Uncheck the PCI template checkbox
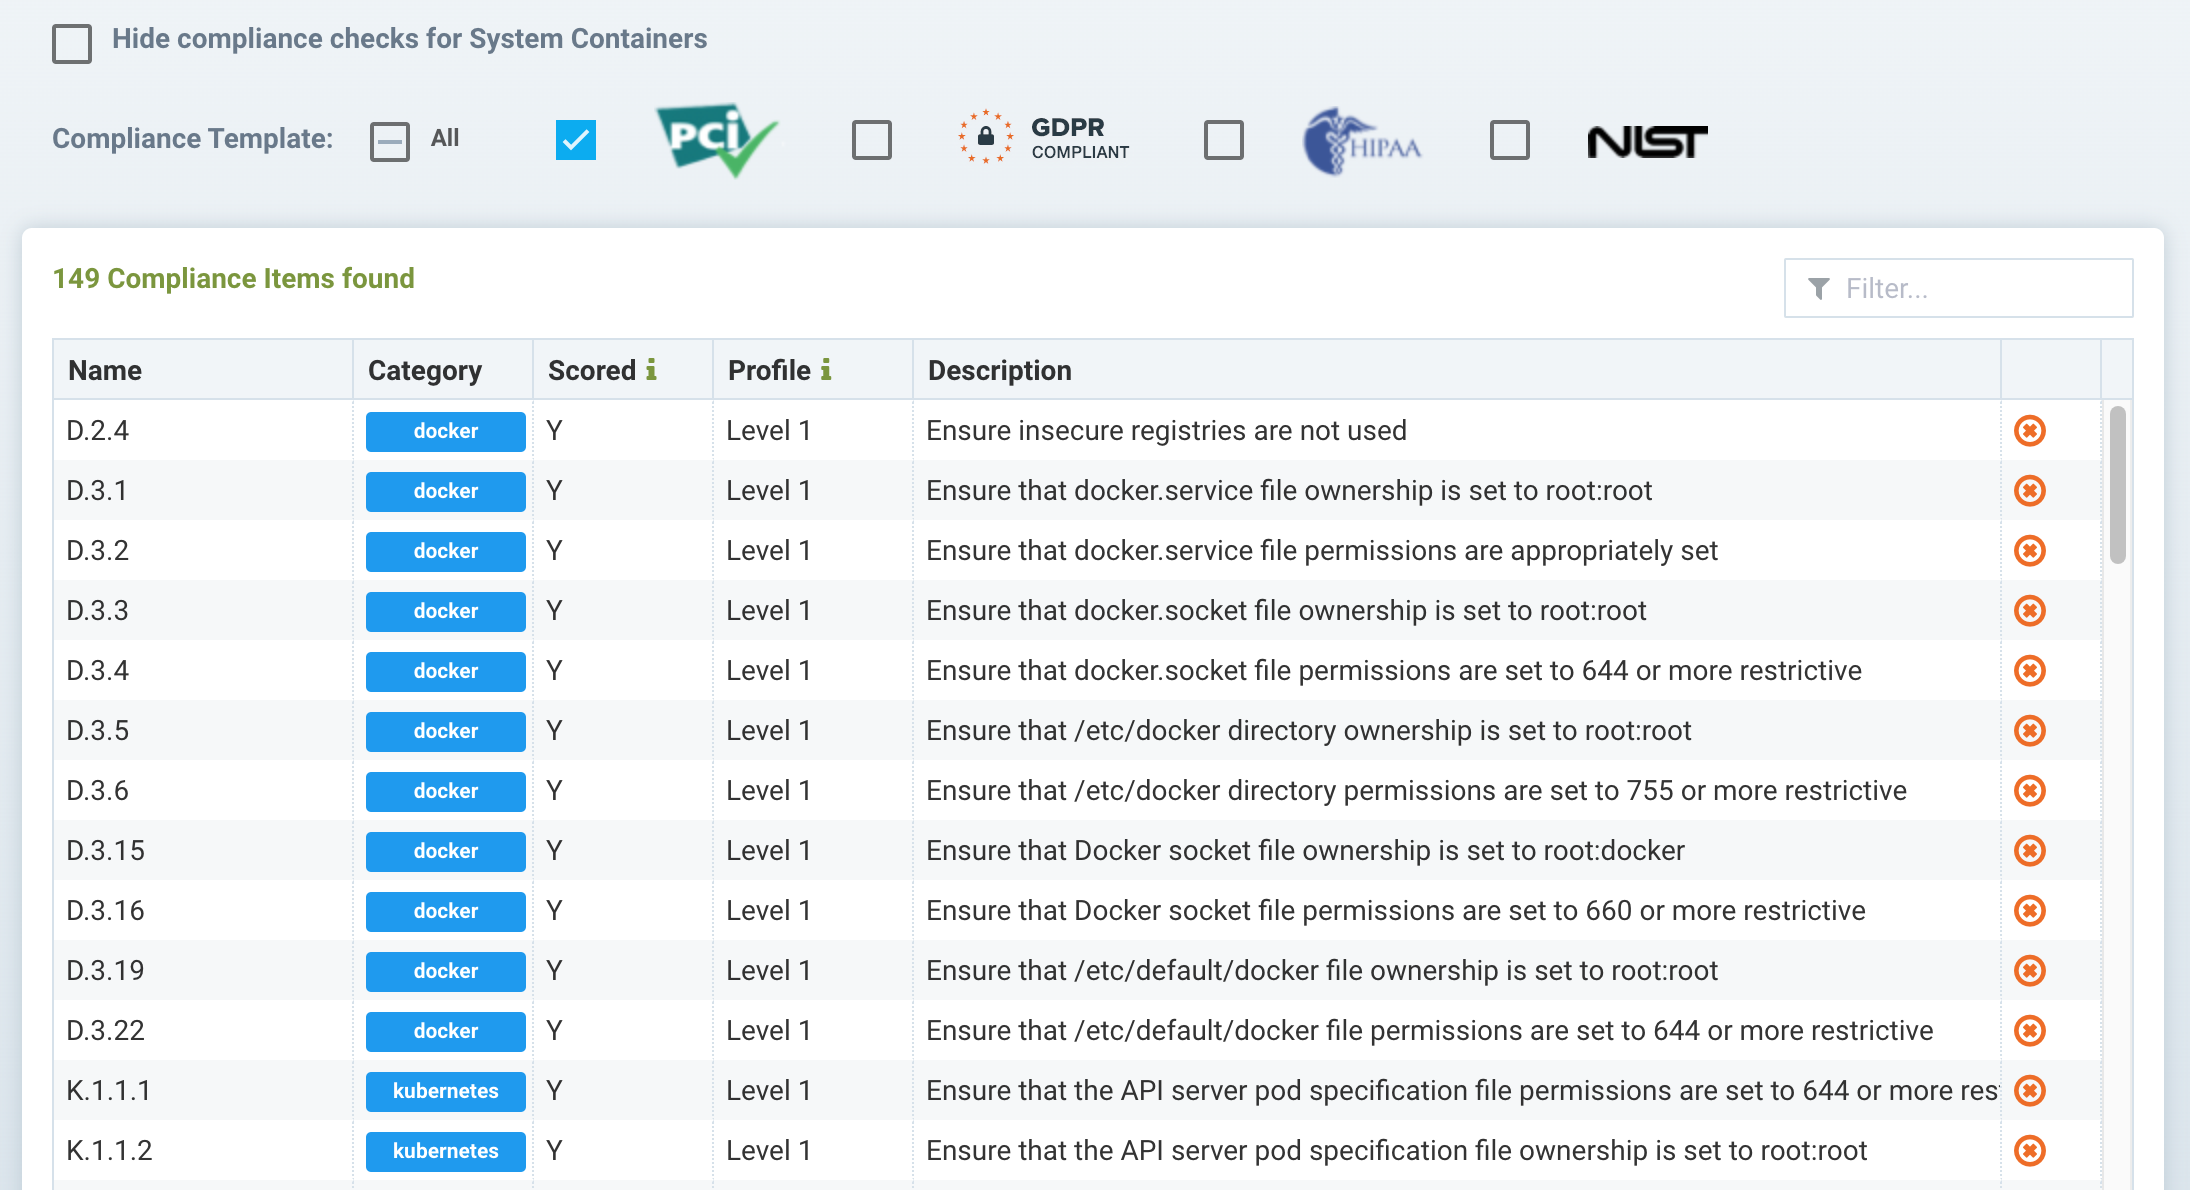The height and width of the screenshot is (1190, 2190). 576,140
